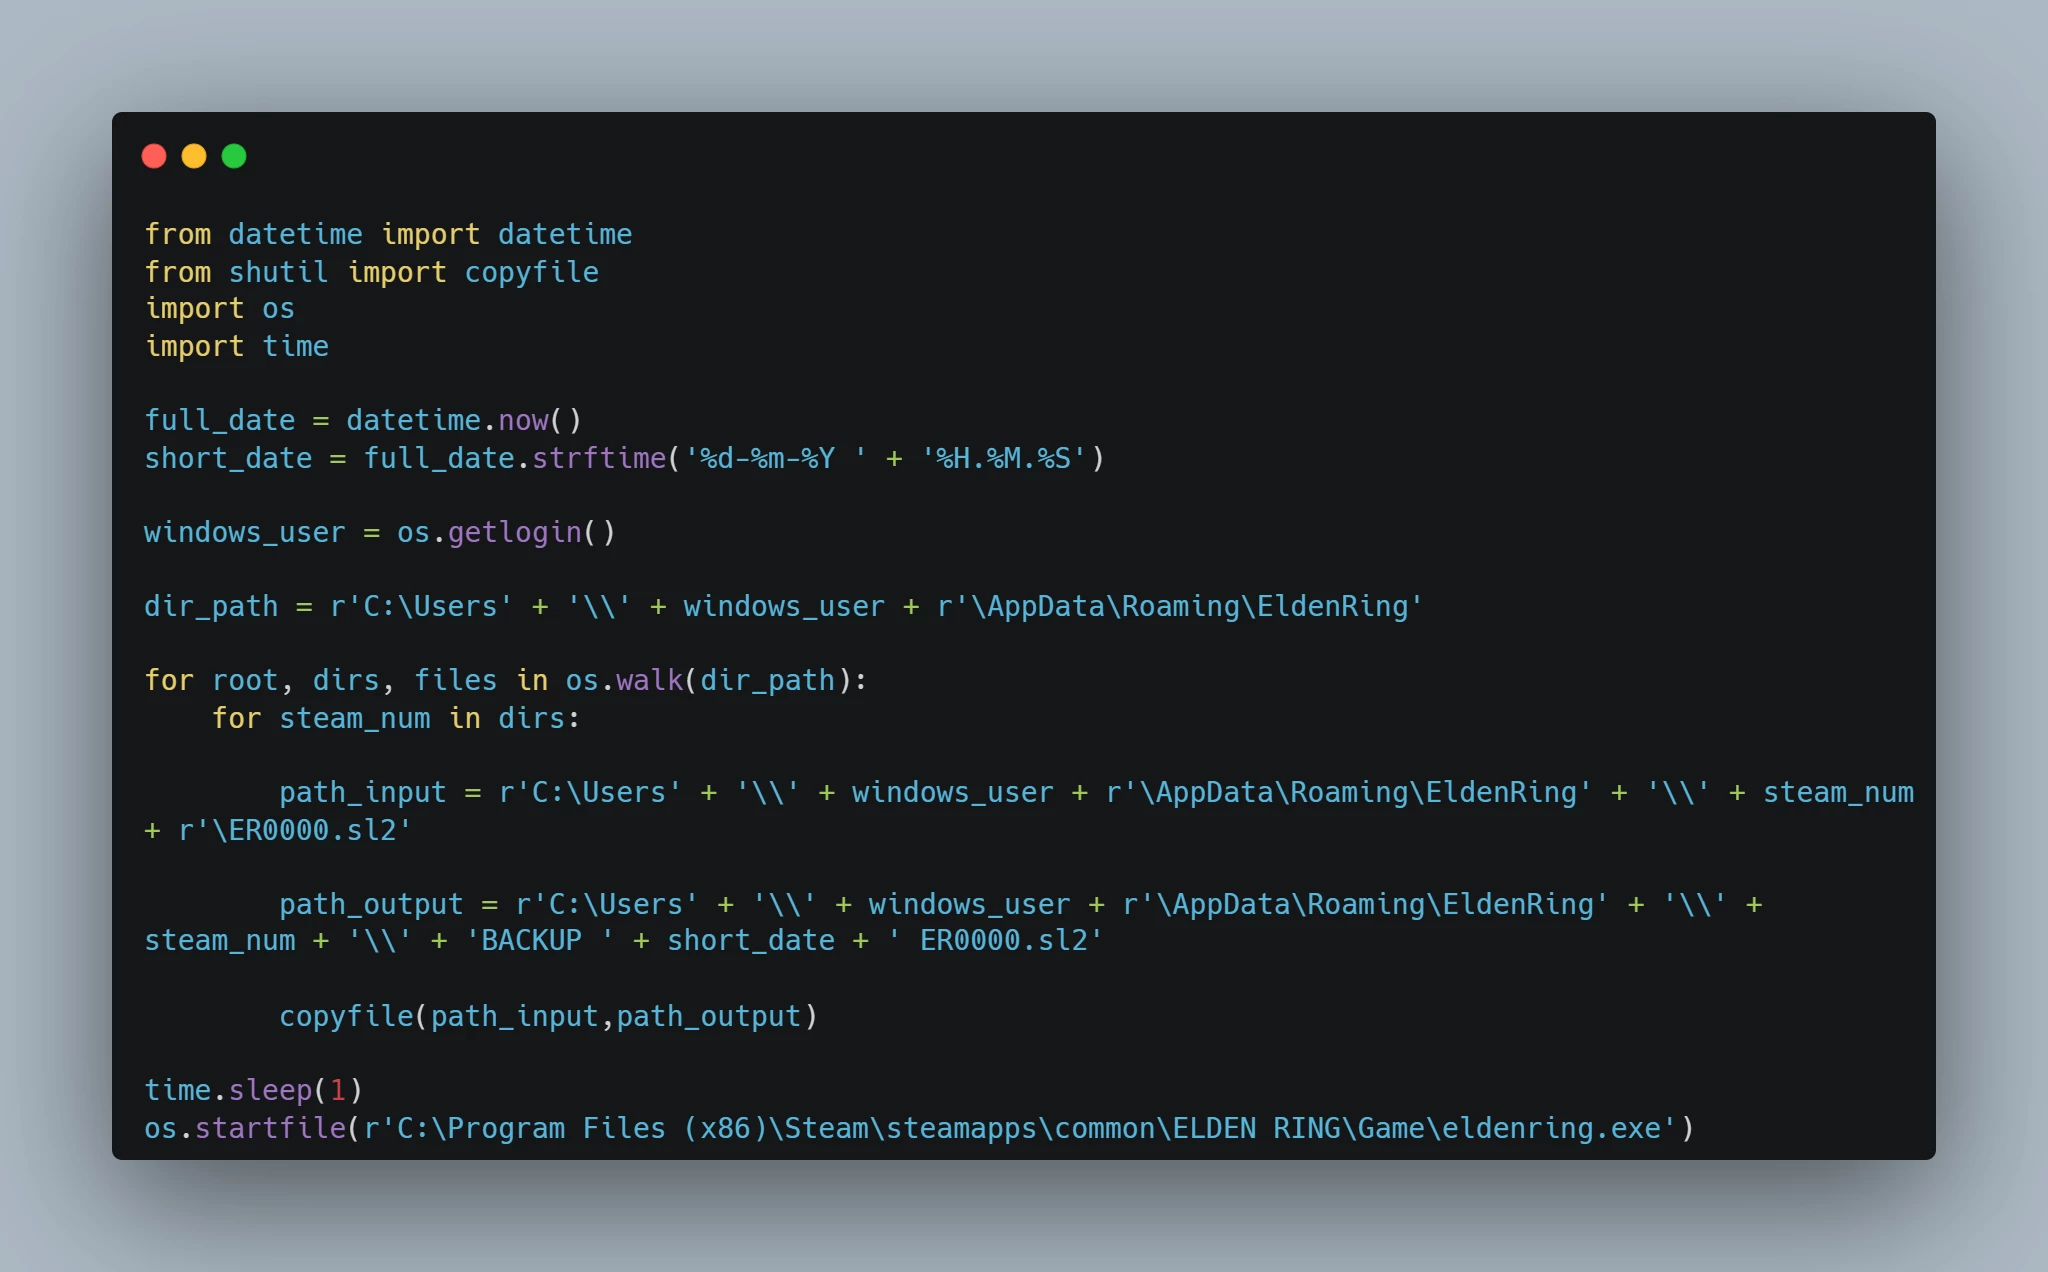Click 'path_output' assignment variable name
2048x1272 pixels.
(x=371, y=904)
